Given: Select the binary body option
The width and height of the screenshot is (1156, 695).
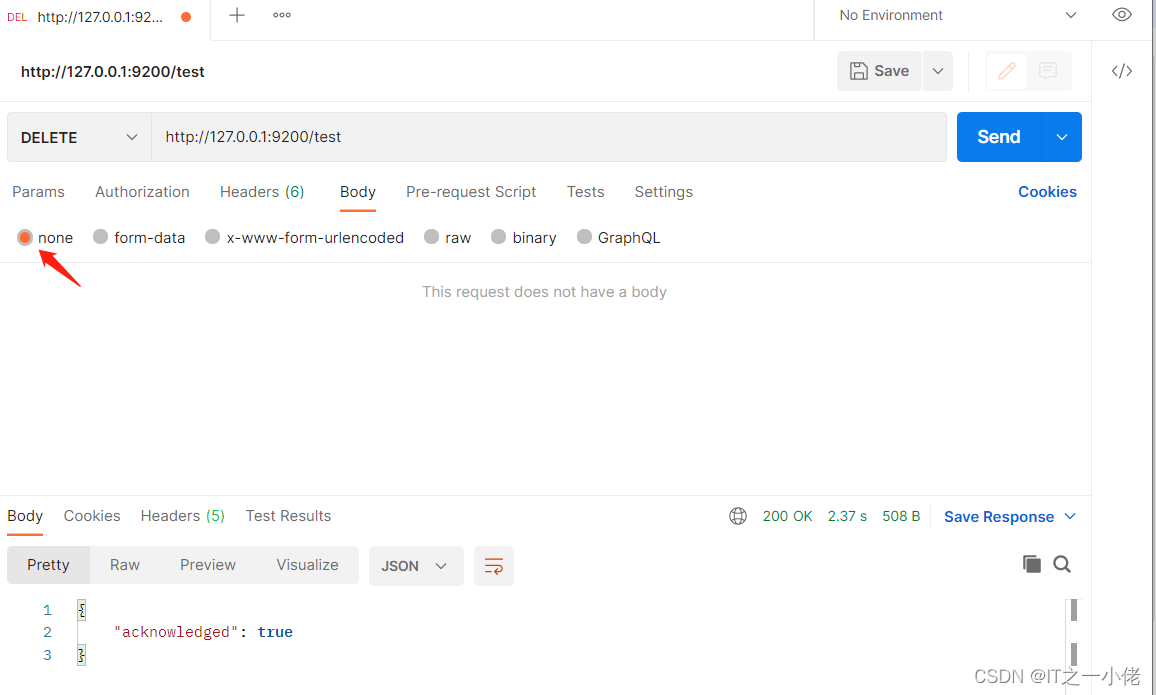Looking at the screenshot, I should (498, 237).
